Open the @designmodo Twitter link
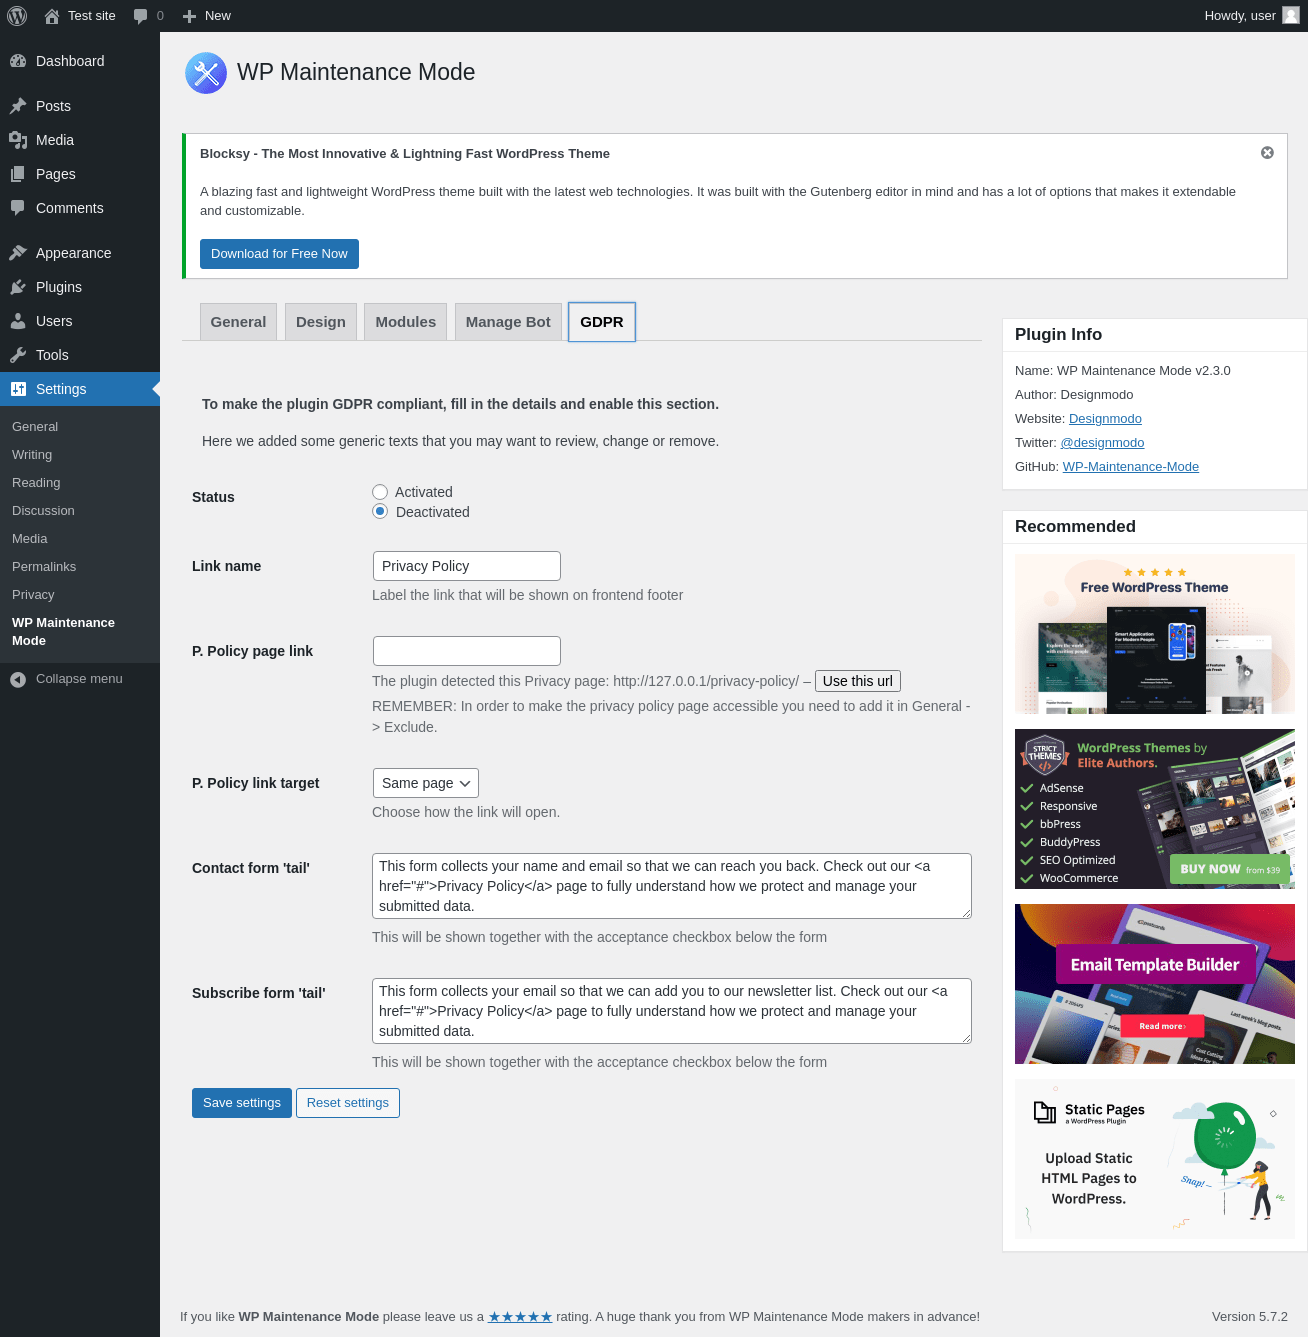The height and width of the screenshot is (1337, 1308). (1102, 443)
